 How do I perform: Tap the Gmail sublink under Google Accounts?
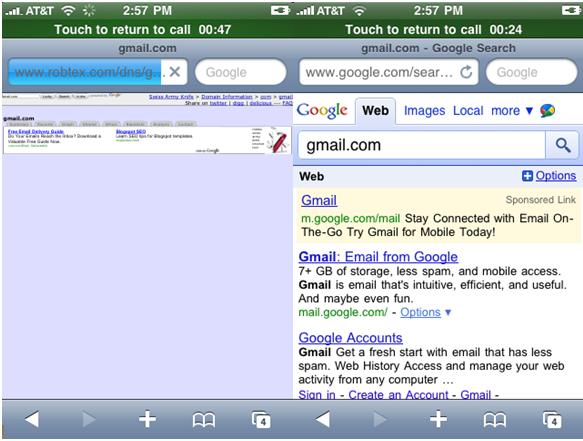(476, 394)
